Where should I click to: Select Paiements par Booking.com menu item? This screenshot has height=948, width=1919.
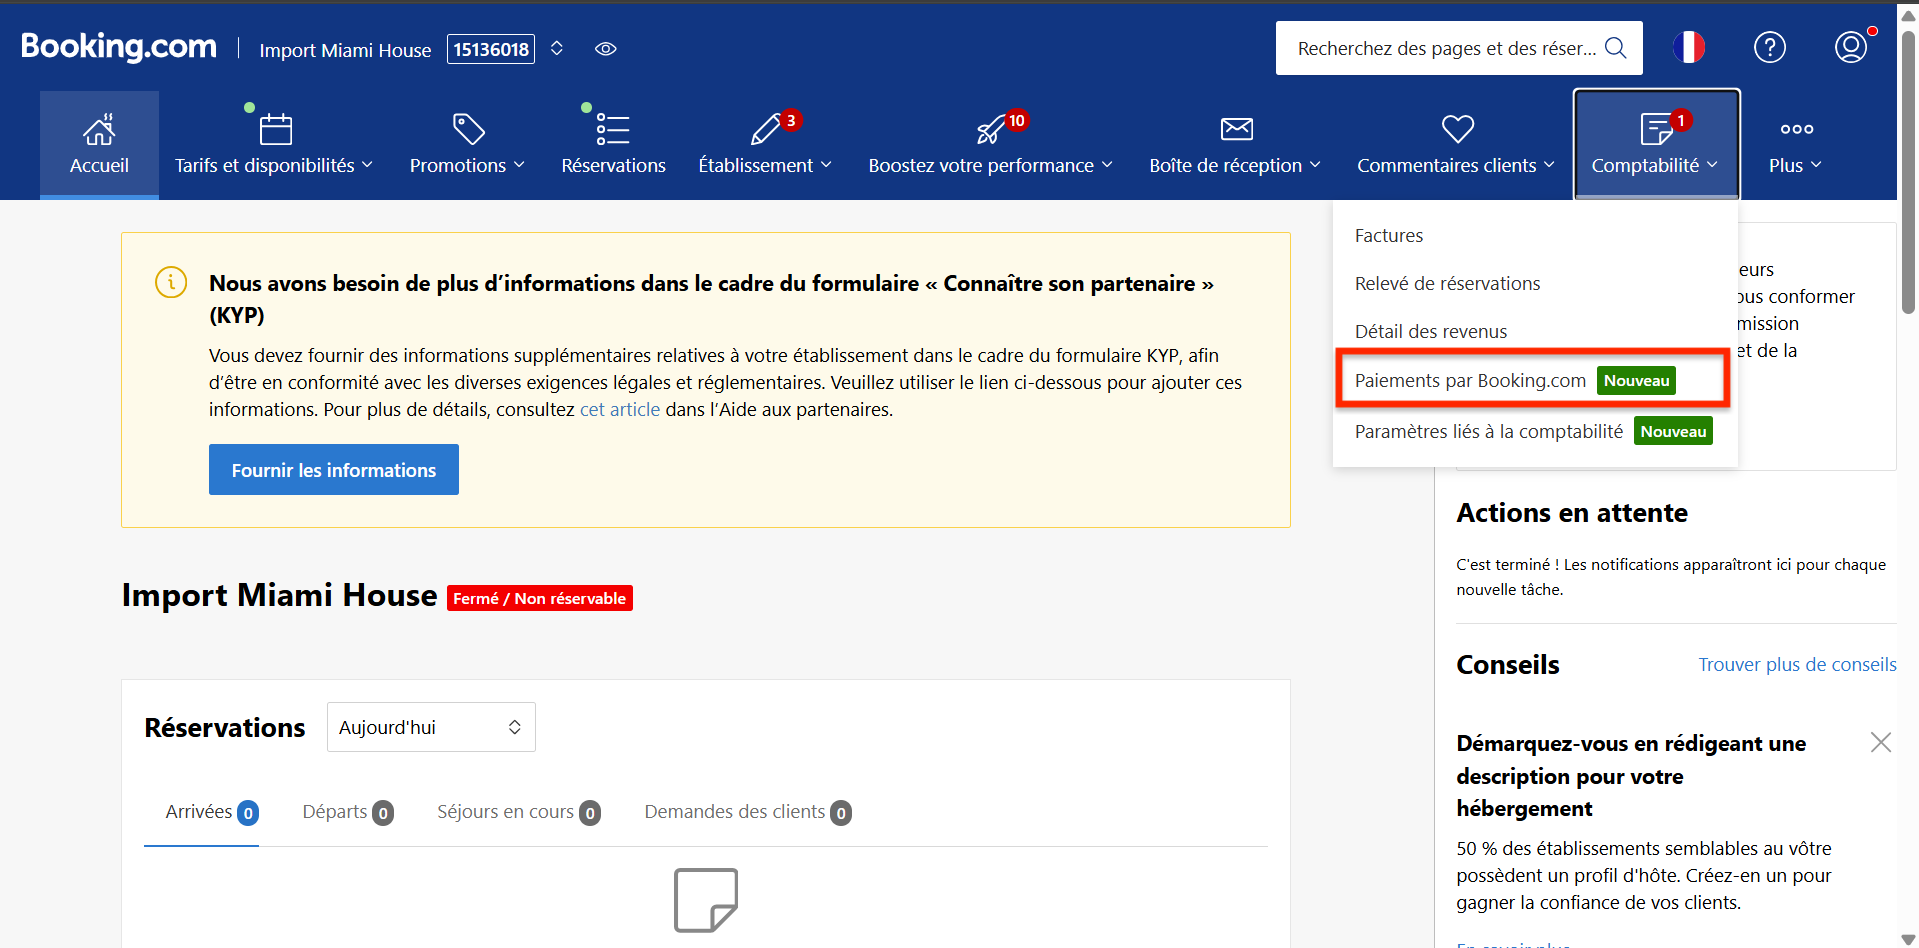pyautogui.click(x=1470, y=381)
